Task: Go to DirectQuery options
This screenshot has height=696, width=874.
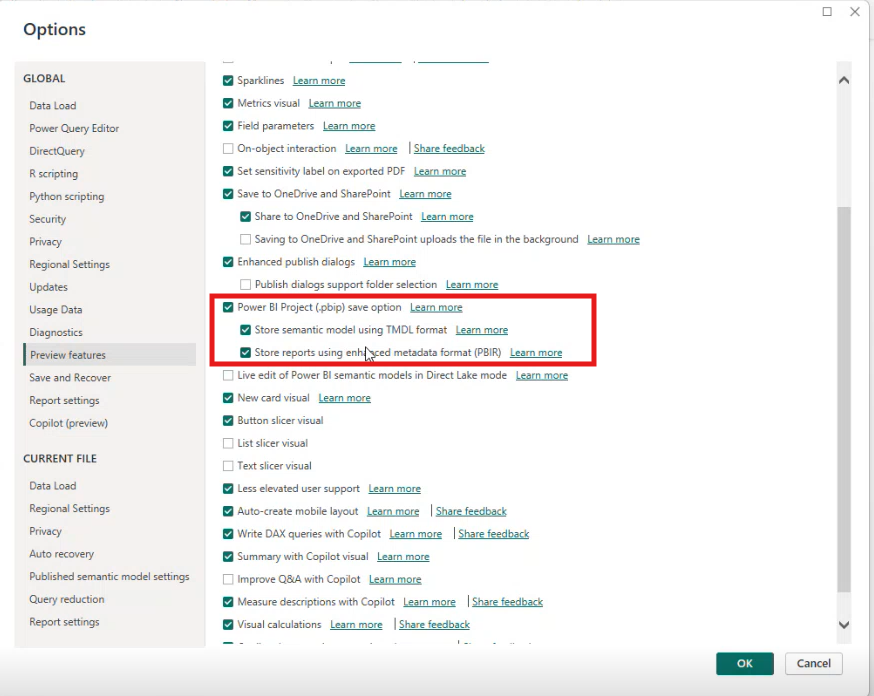Action: click(x=57, y=151)
